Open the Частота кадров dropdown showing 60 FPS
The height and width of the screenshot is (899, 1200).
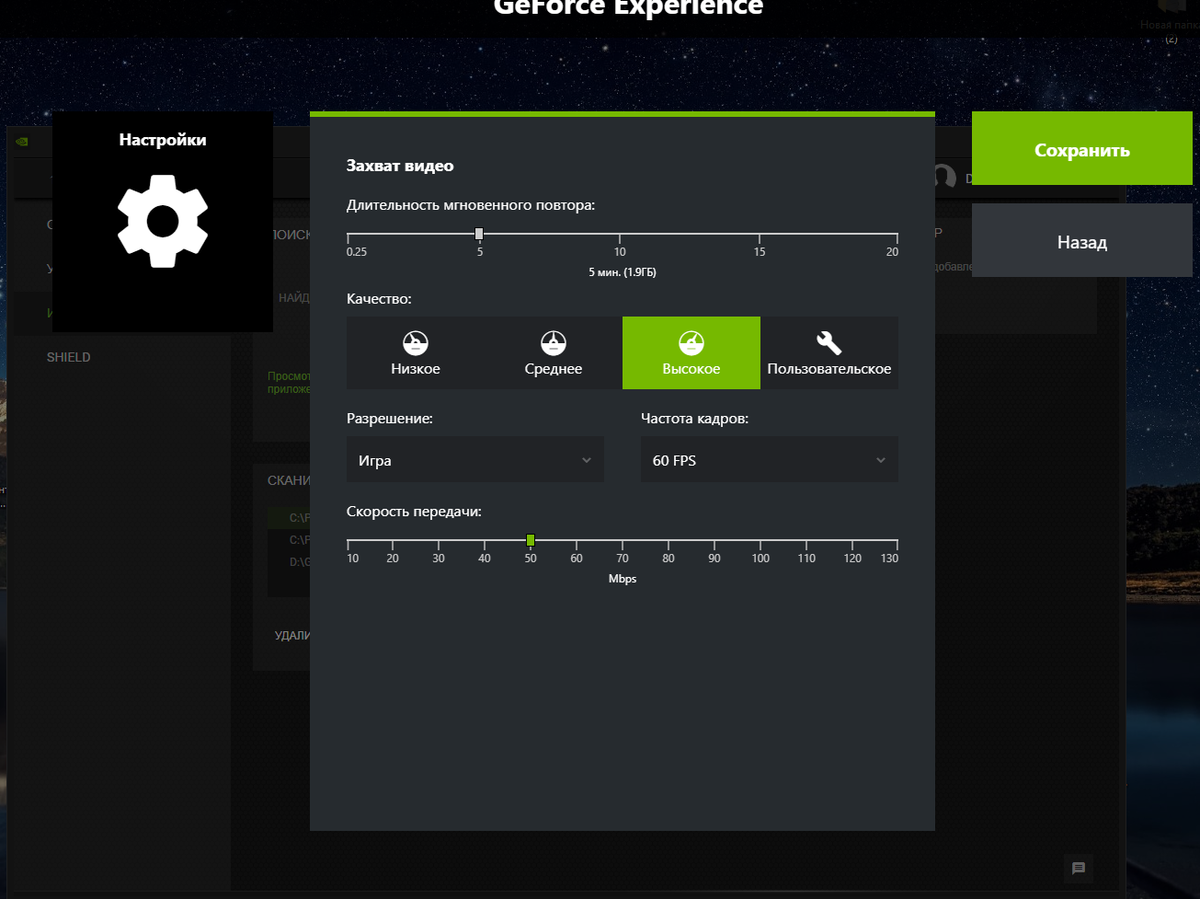point(769,460)
